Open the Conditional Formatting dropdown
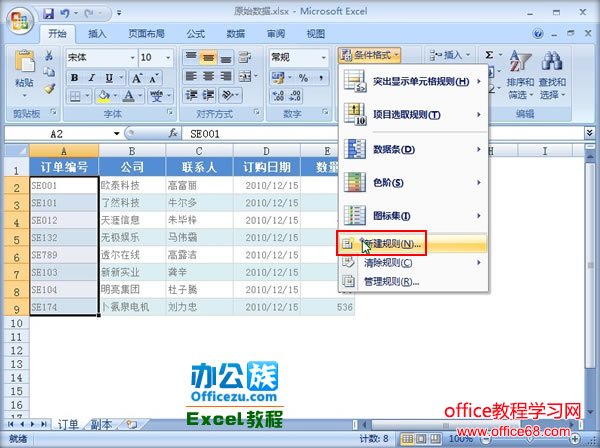 (370, 55)
